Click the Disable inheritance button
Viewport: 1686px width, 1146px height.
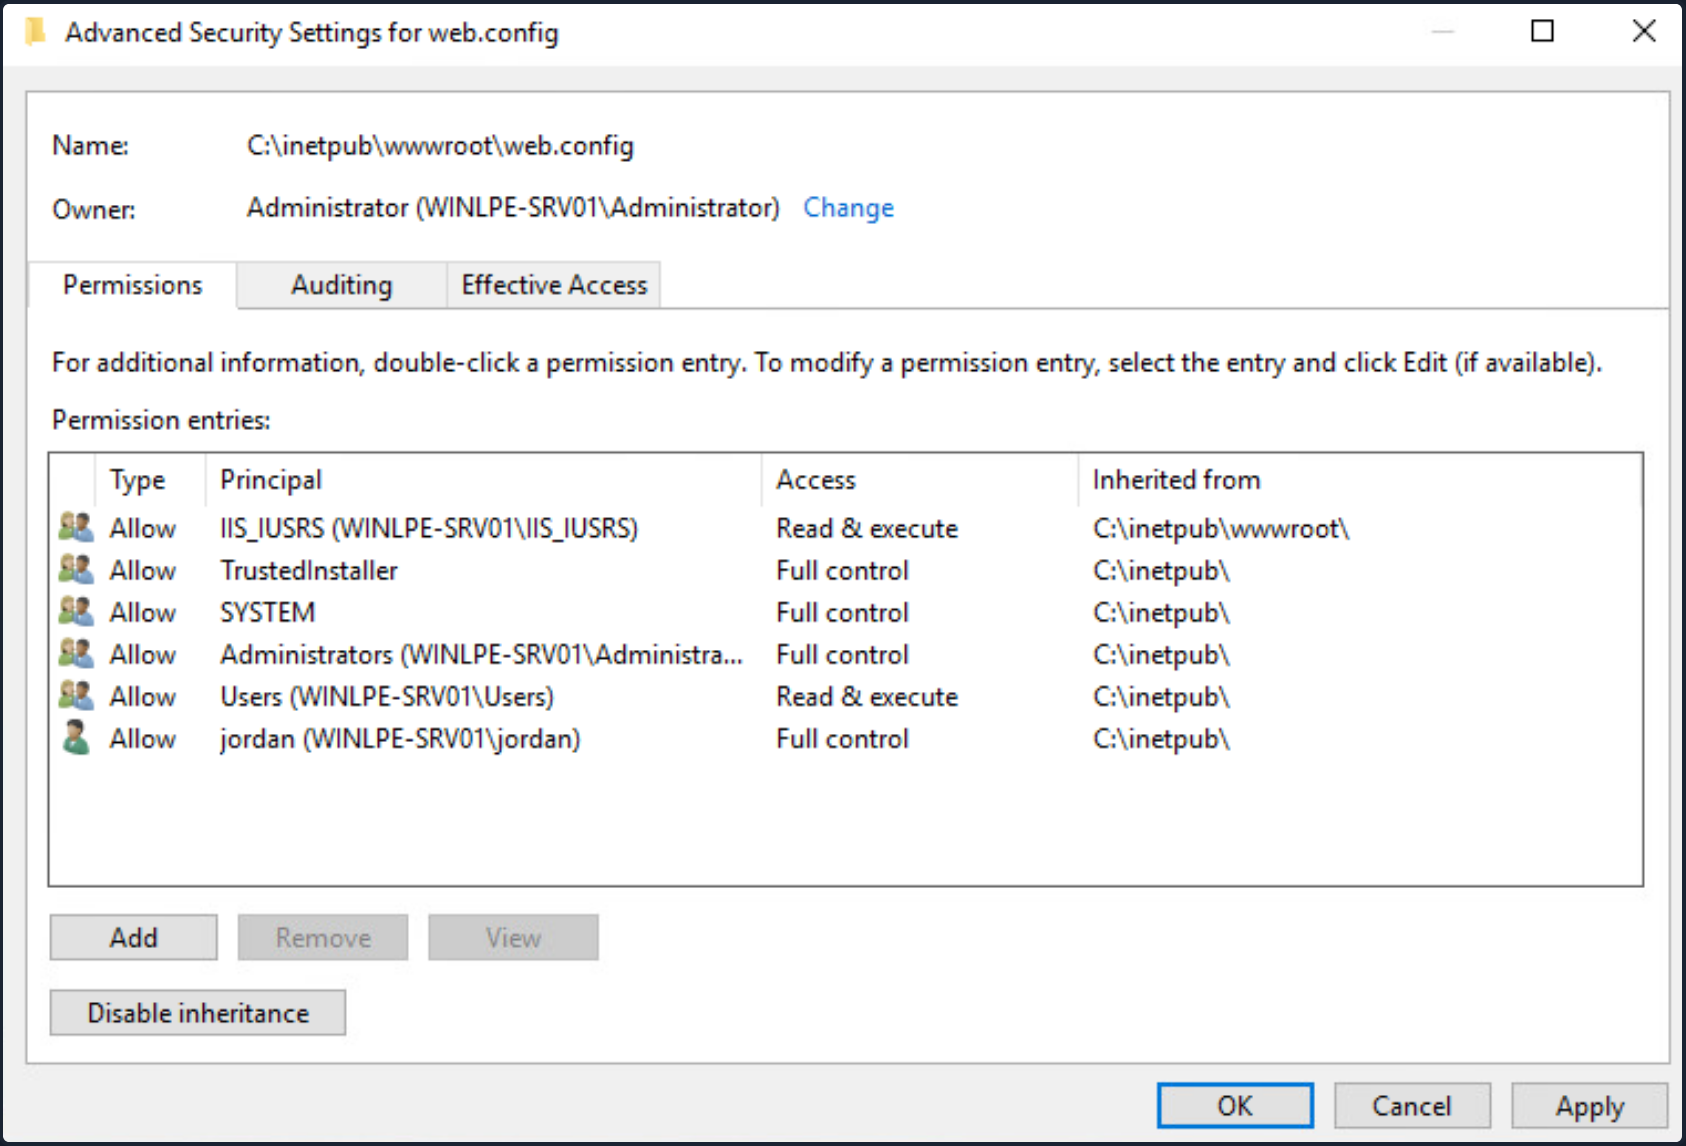coord(197,1012)
